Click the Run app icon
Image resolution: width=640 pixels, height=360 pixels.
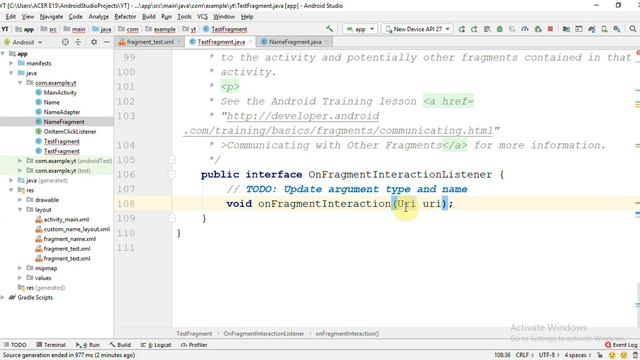(x=462, y=29)
